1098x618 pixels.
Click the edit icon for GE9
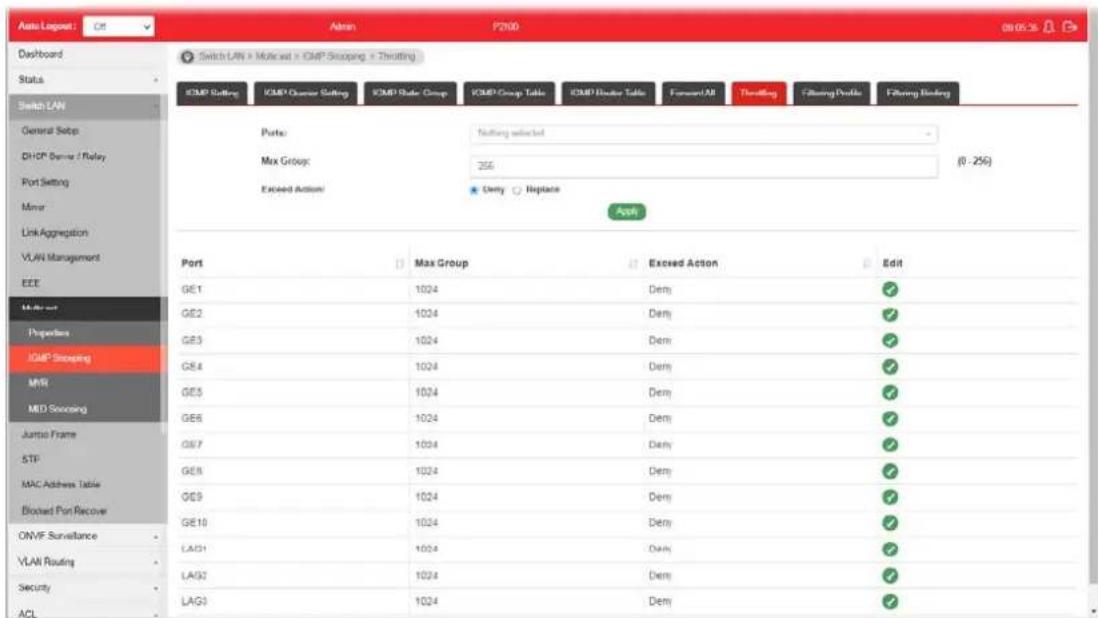890,497
